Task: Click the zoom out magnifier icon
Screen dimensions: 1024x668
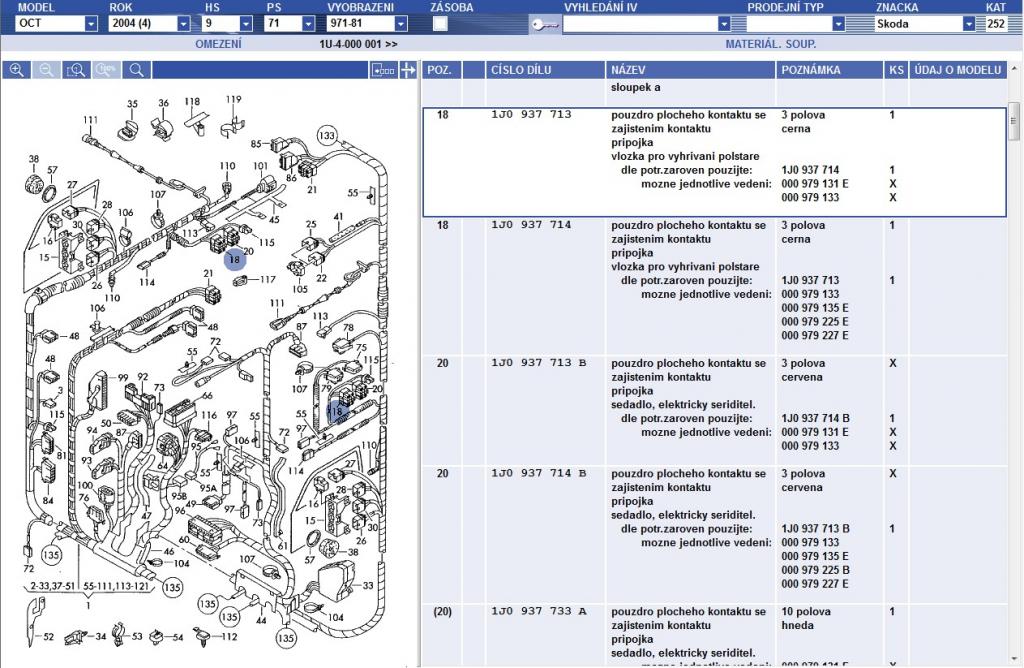Action: tap(46, 70)
